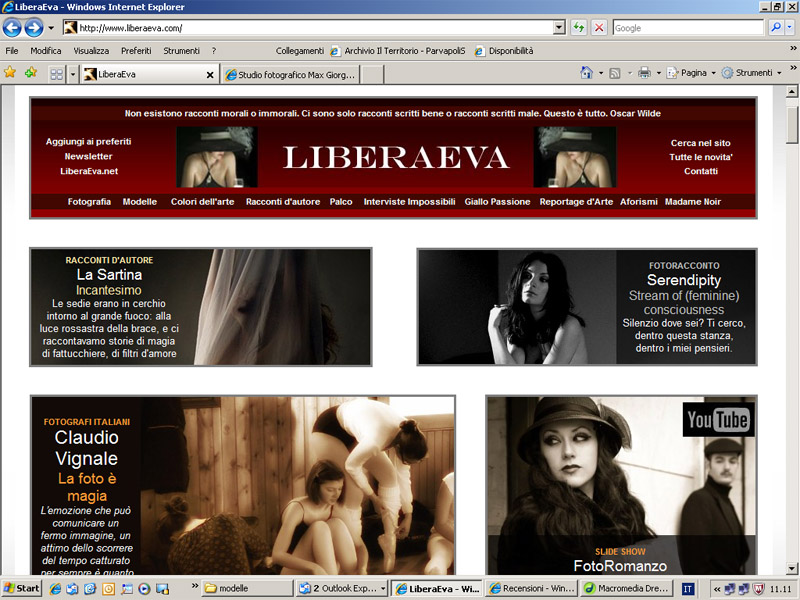Switch to Macromedia Dre... taskbar window
The width and height of the screenshot is (800, 600).
[626, 588]
